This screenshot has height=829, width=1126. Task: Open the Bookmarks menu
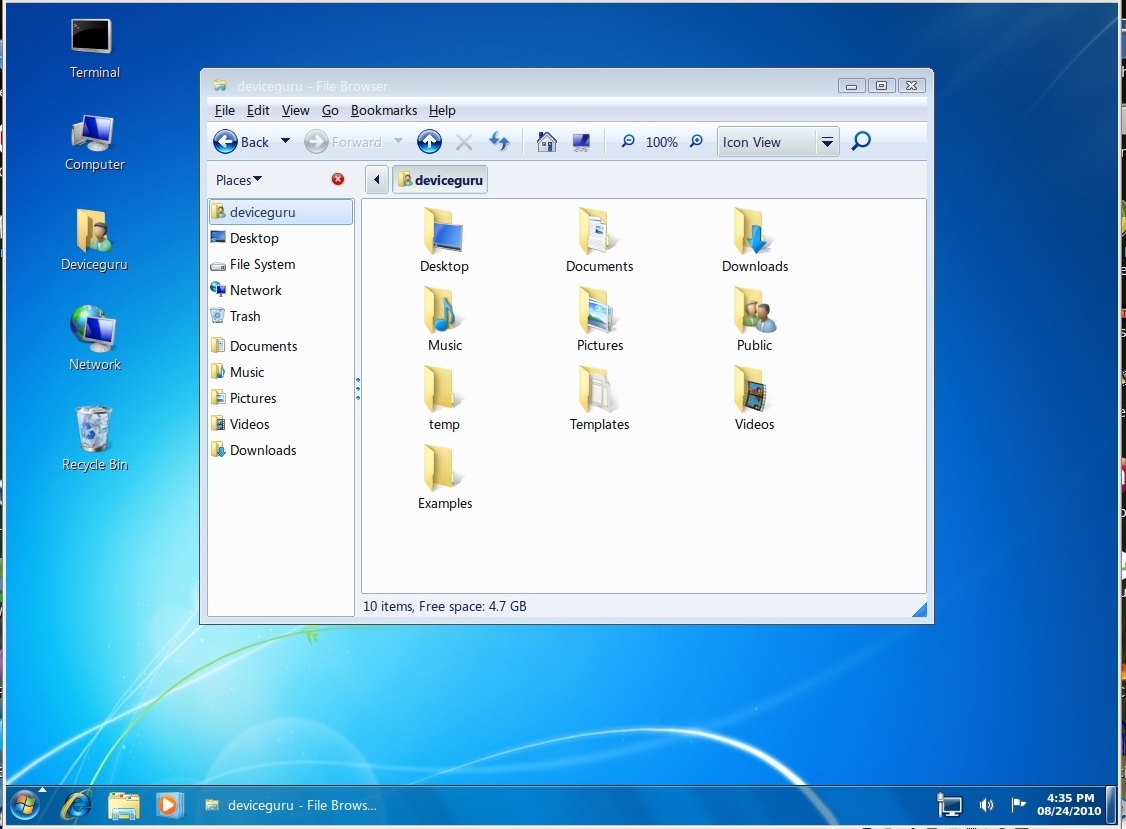point(383,110)
